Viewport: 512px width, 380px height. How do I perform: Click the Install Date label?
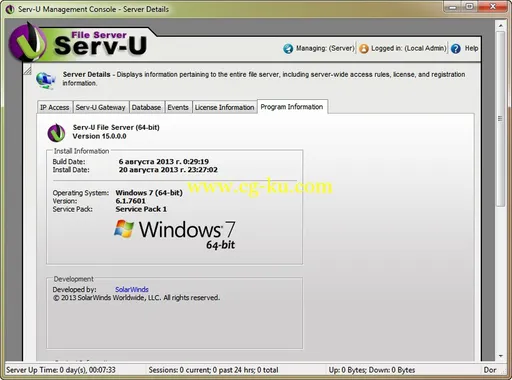point(71,170)
